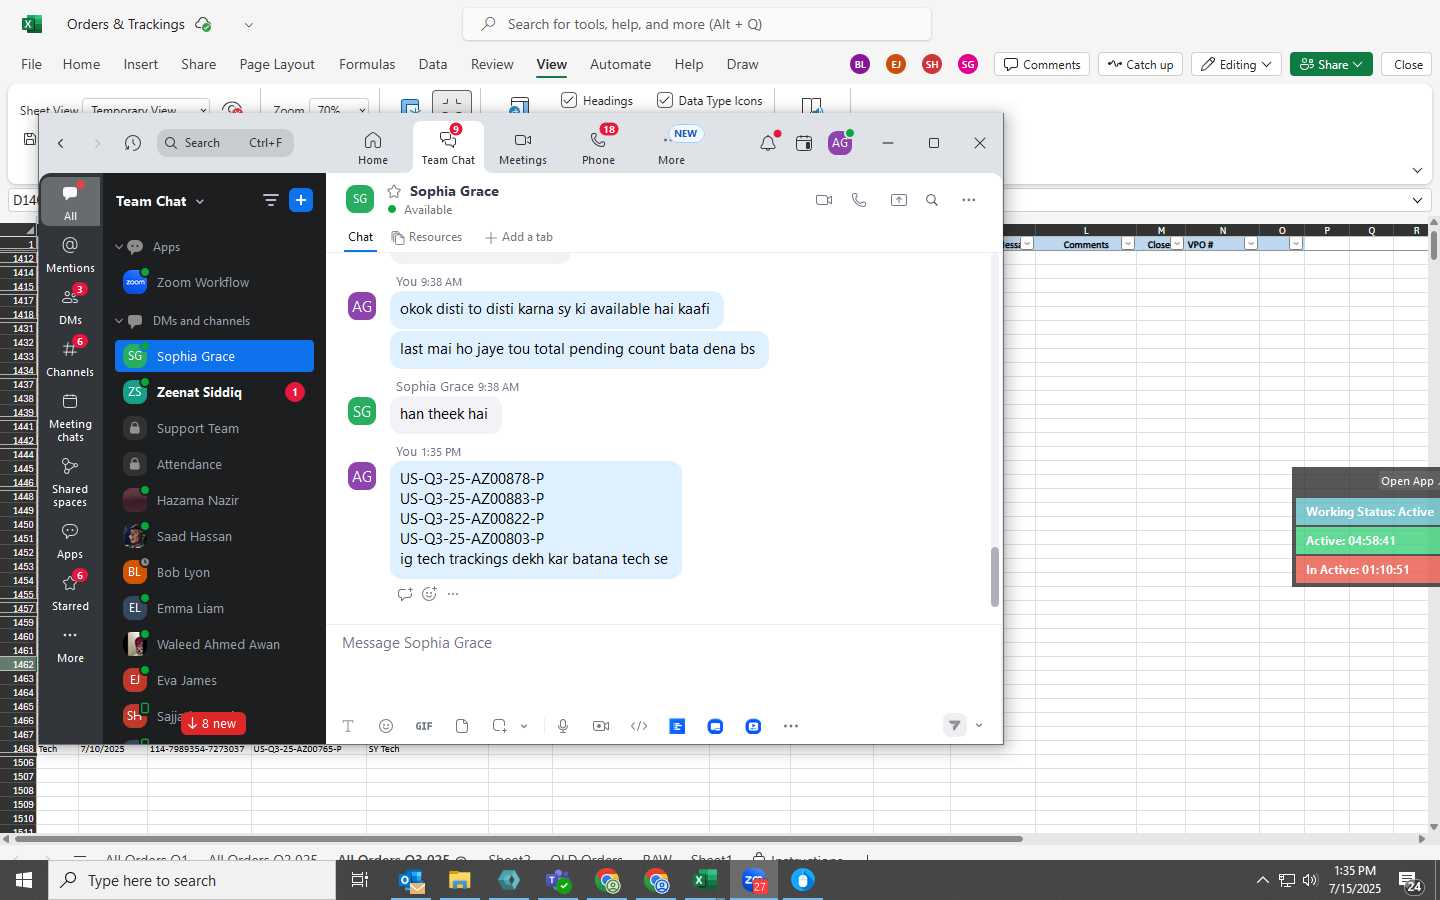This screenshot has width=1440, height=900.
Task: Open Mentions in Zoom sidebar
Action: (x=70, y=255)
